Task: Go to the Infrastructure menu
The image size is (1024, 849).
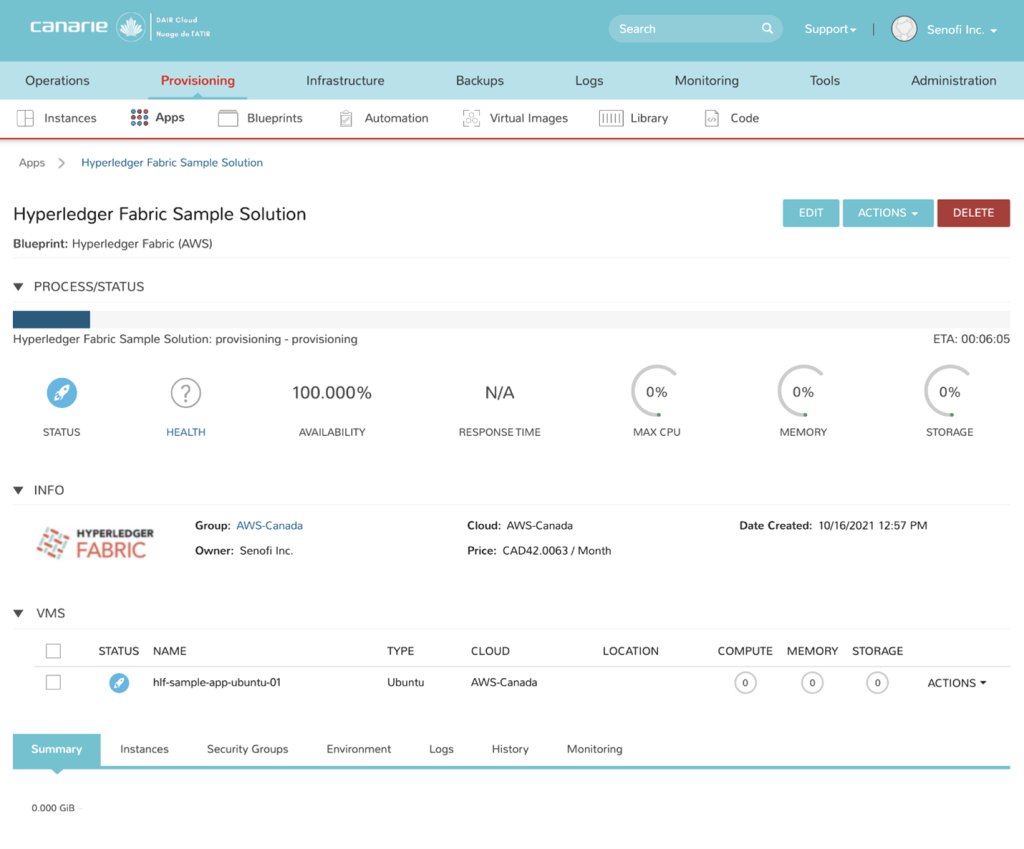Action: 345,81
